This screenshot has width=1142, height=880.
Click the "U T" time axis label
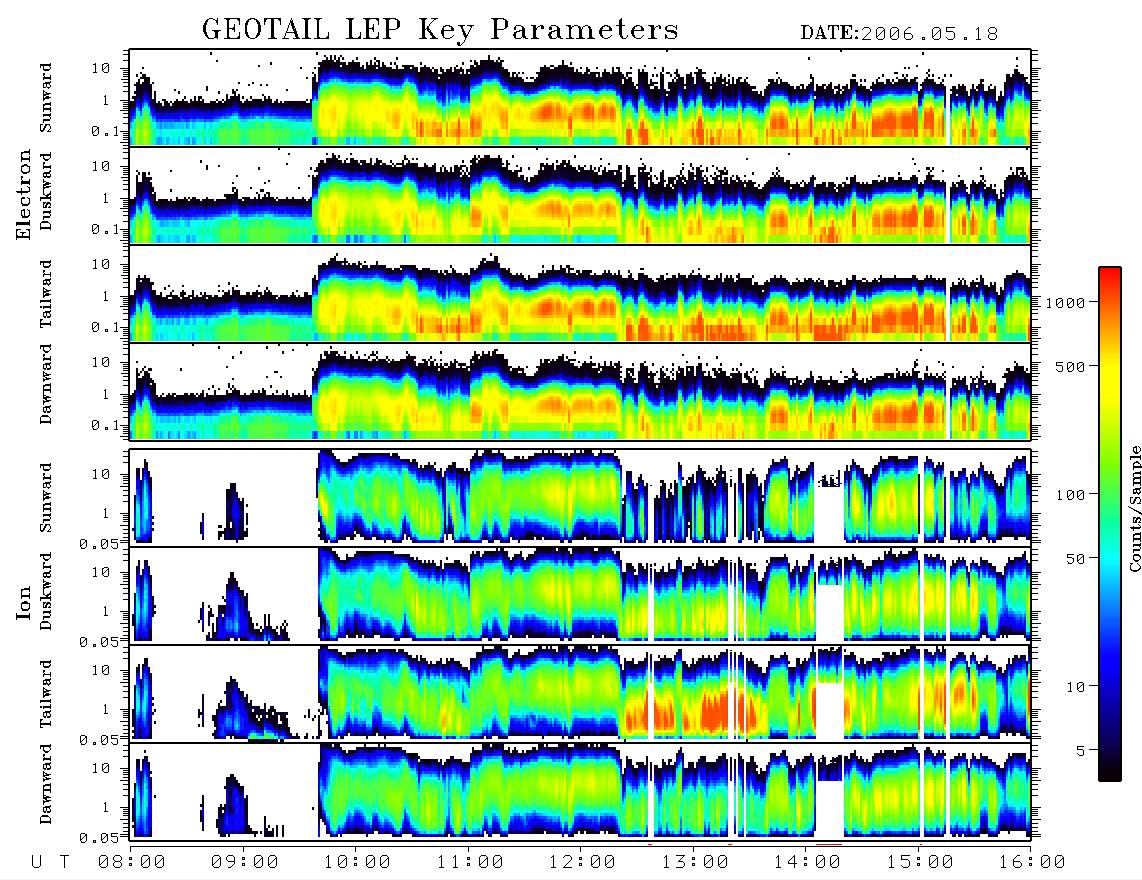tap(50, 863)
